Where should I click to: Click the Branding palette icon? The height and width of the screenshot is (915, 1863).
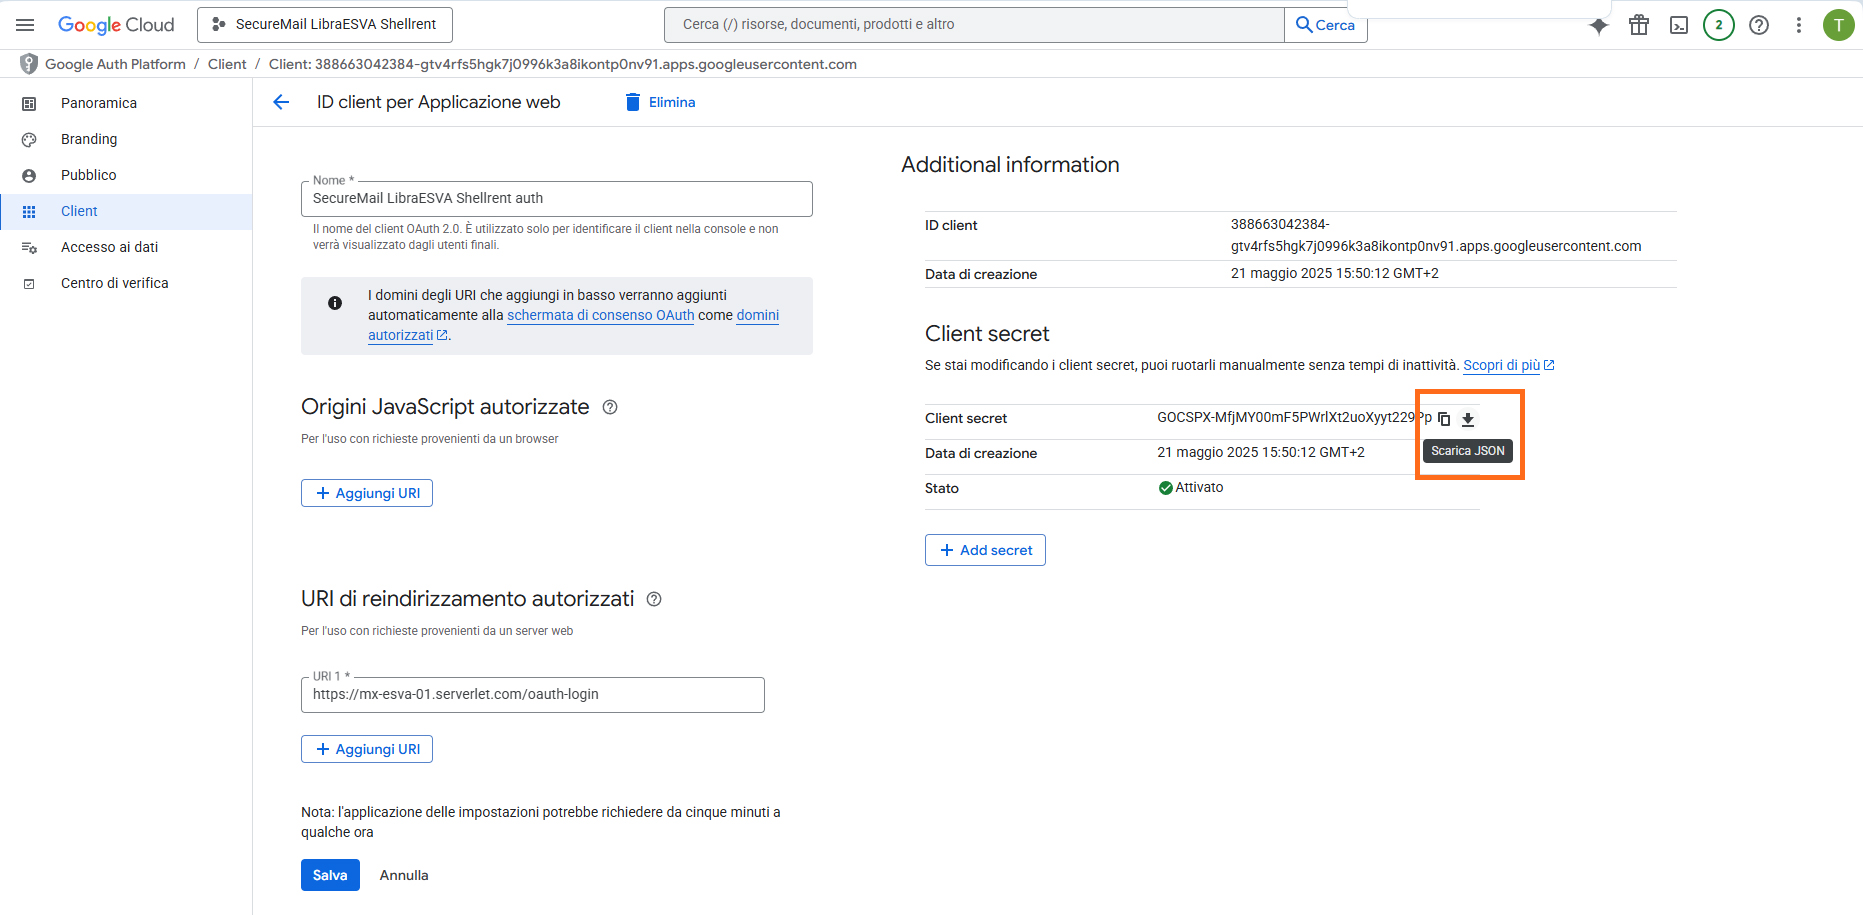point(29,140)
